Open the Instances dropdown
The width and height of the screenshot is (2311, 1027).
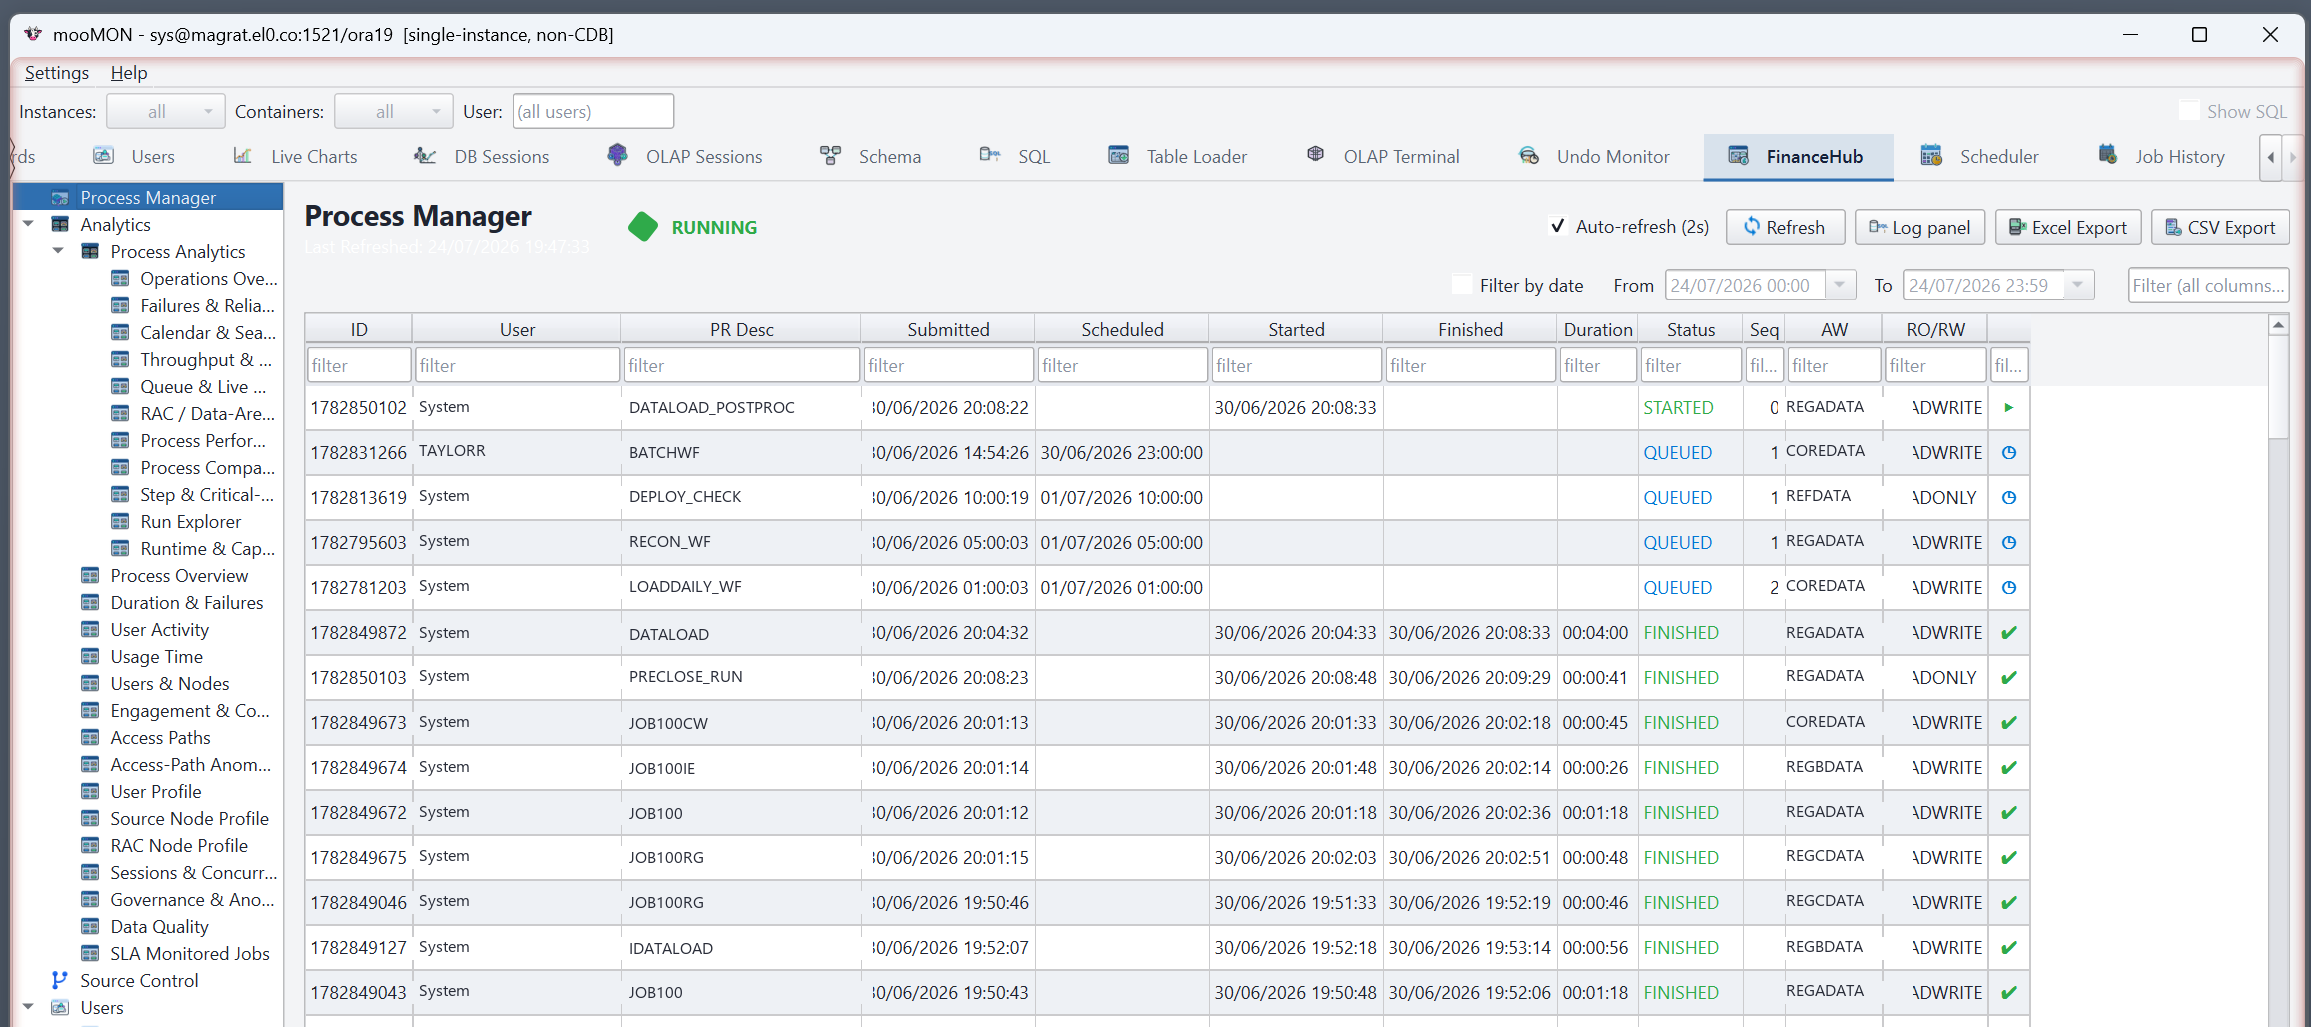(166, 111)
